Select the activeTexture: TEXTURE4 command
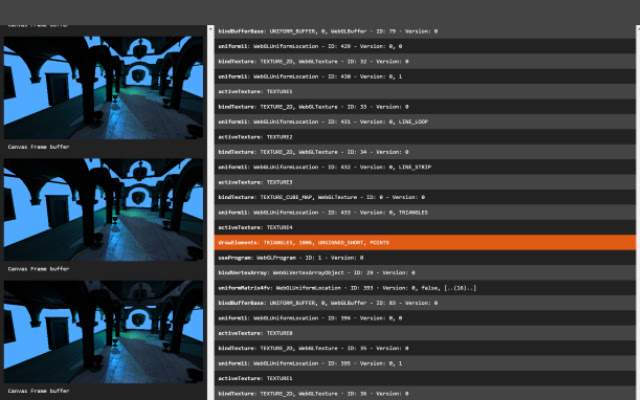Image resolution: width=640 pixels, height=400 pixels. coord(425,227)
